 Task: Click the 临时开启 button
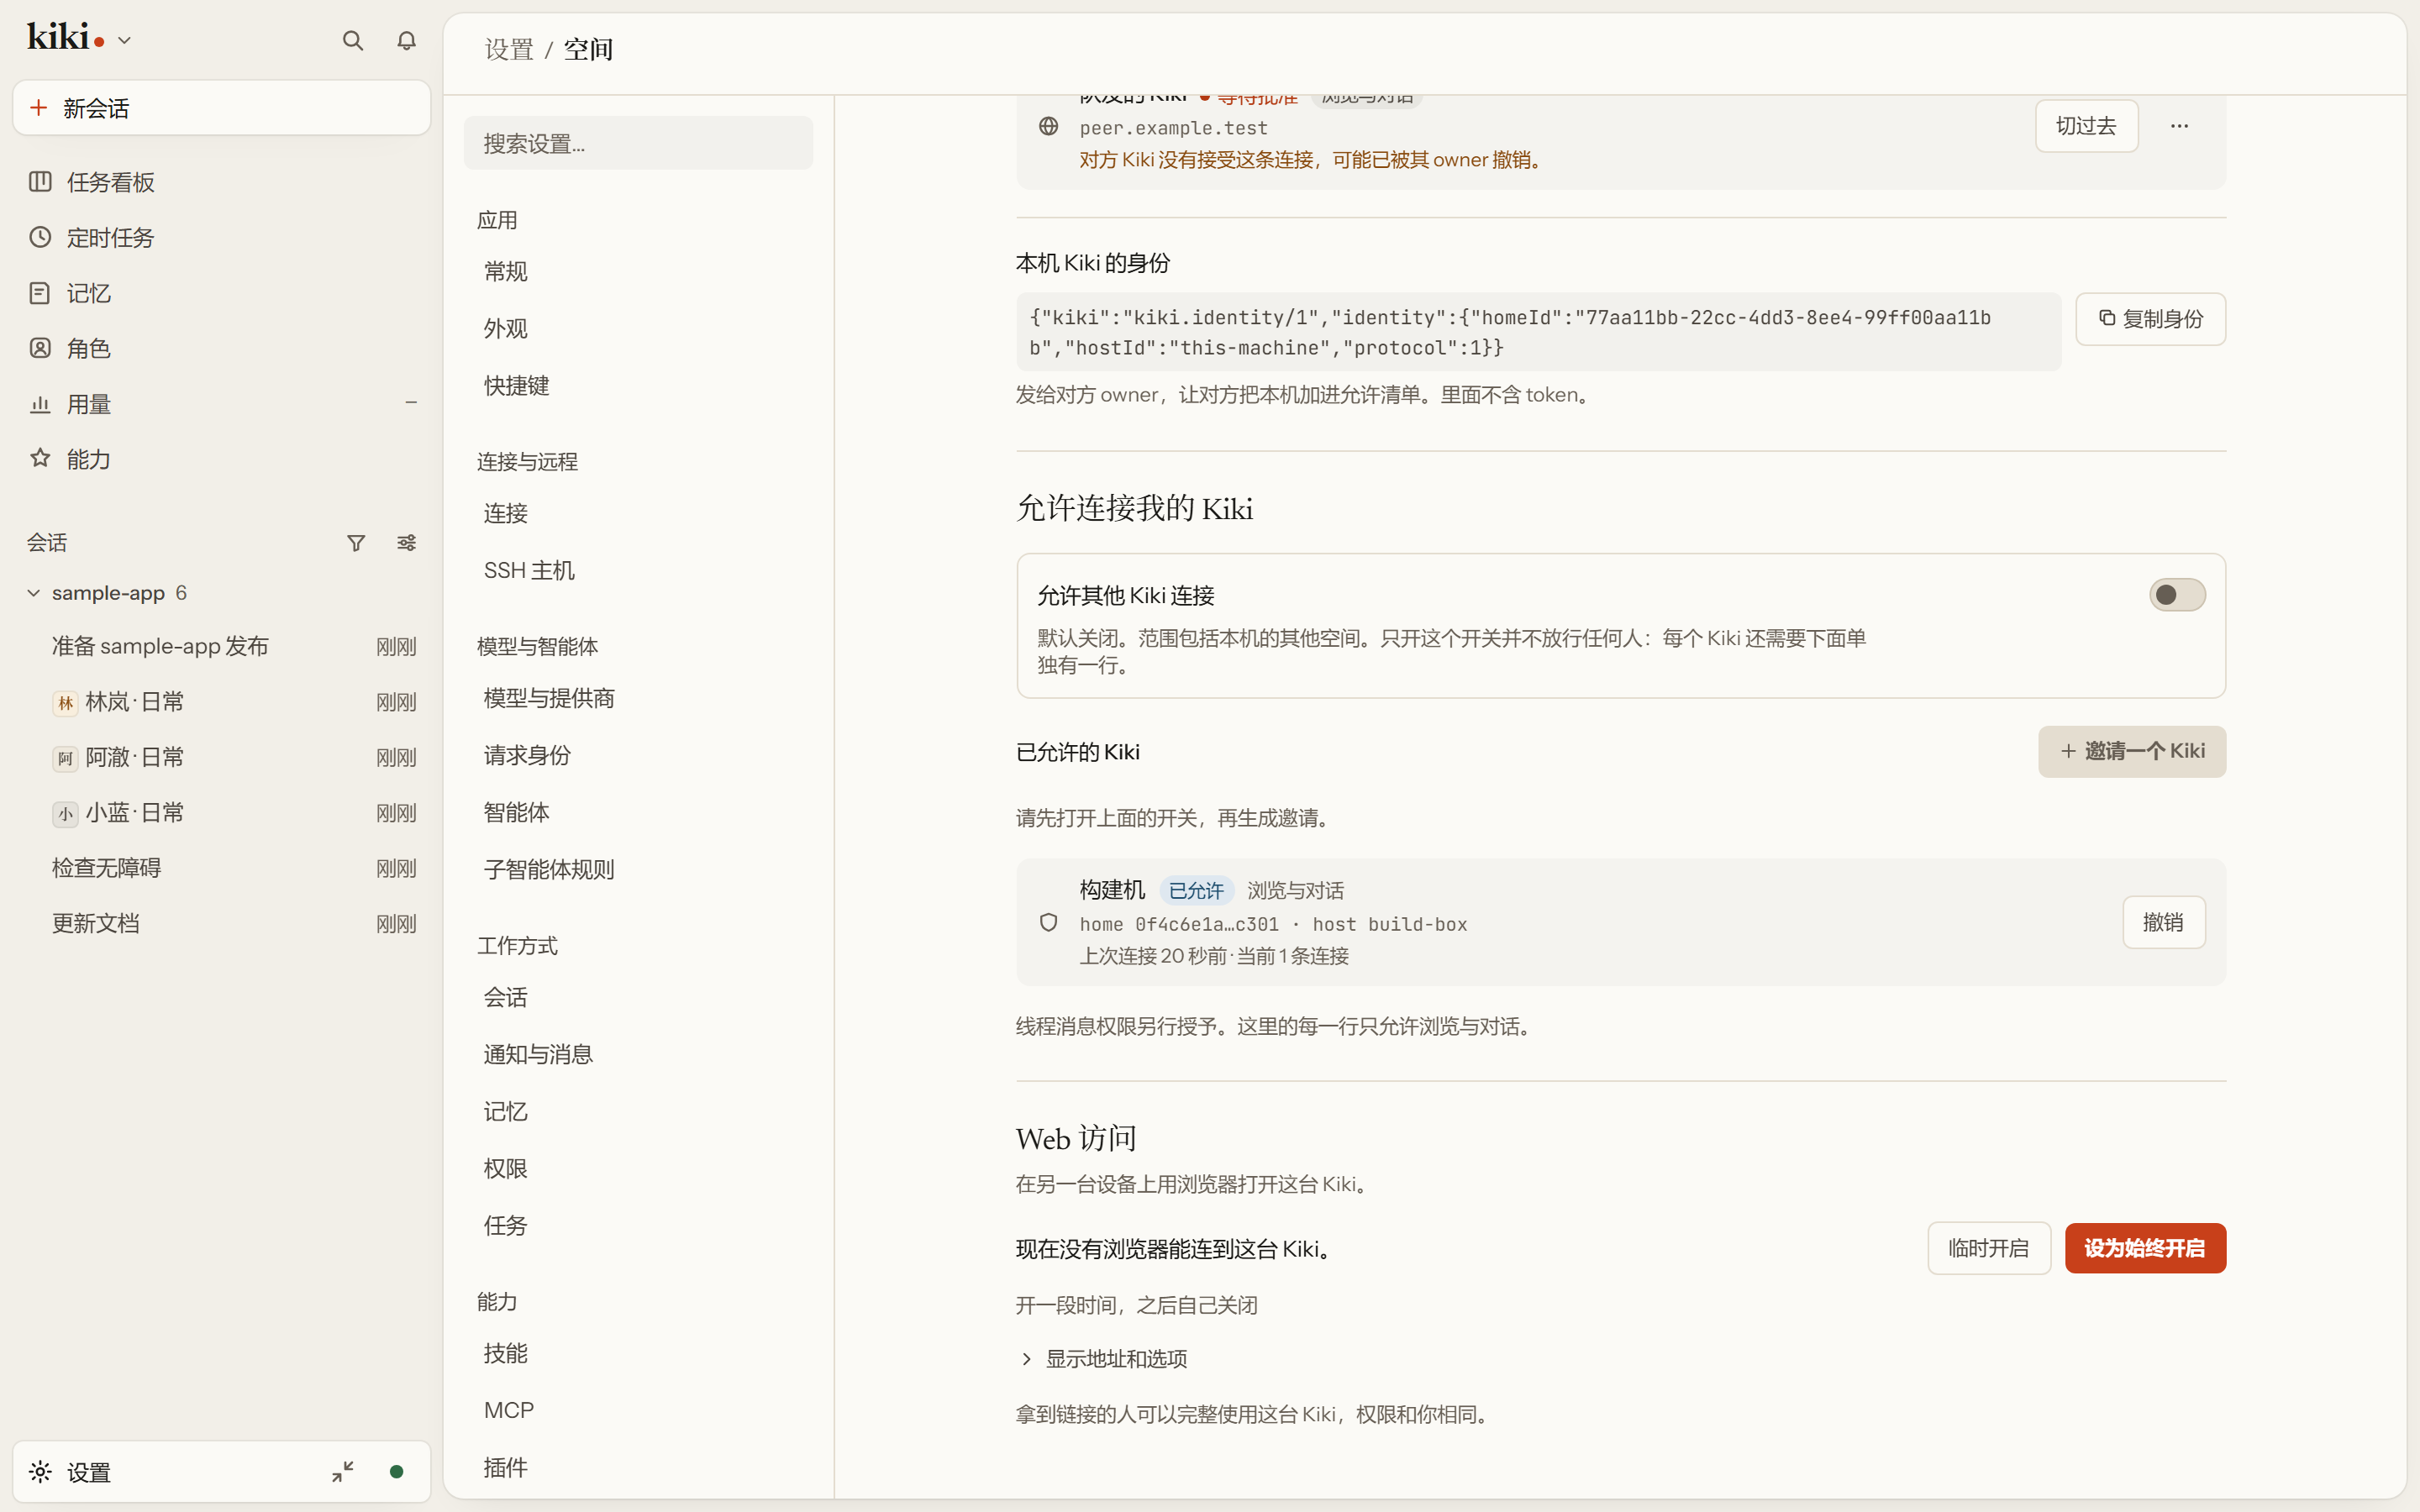(1989, 1248)
